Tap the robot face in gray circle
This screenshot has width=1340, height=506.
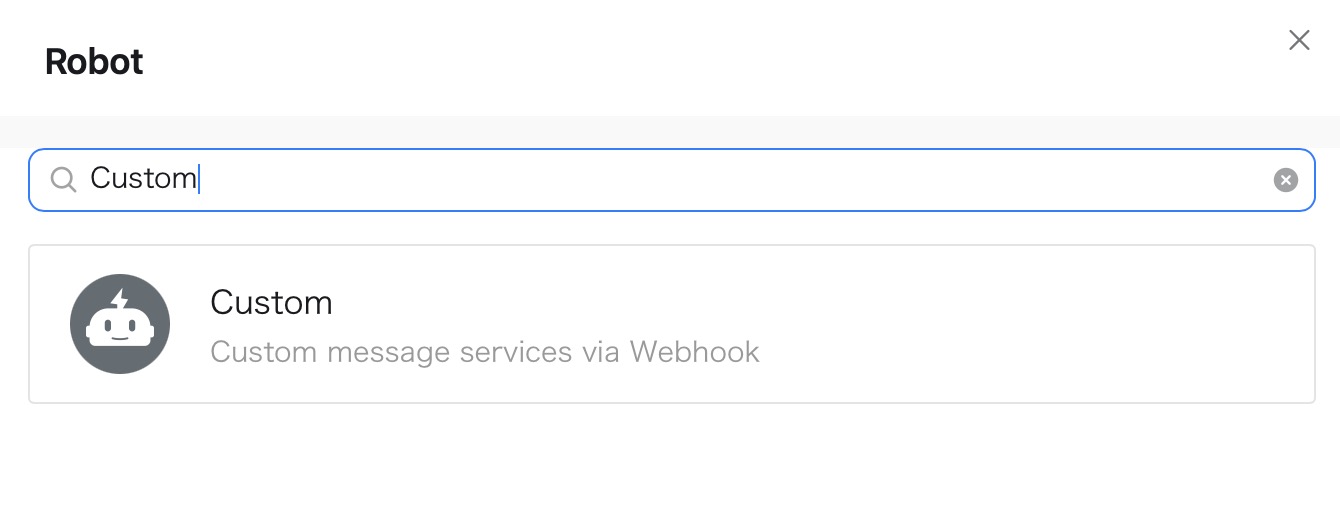pyautogui.click(x=120, y=330)
